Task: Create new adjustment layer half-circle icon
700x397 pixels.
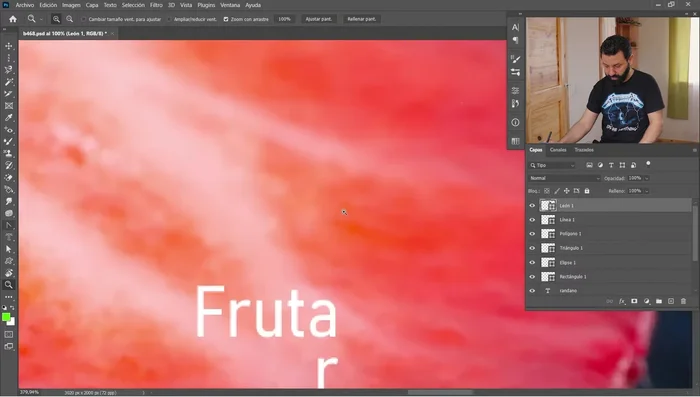Action: pos(646,301)
